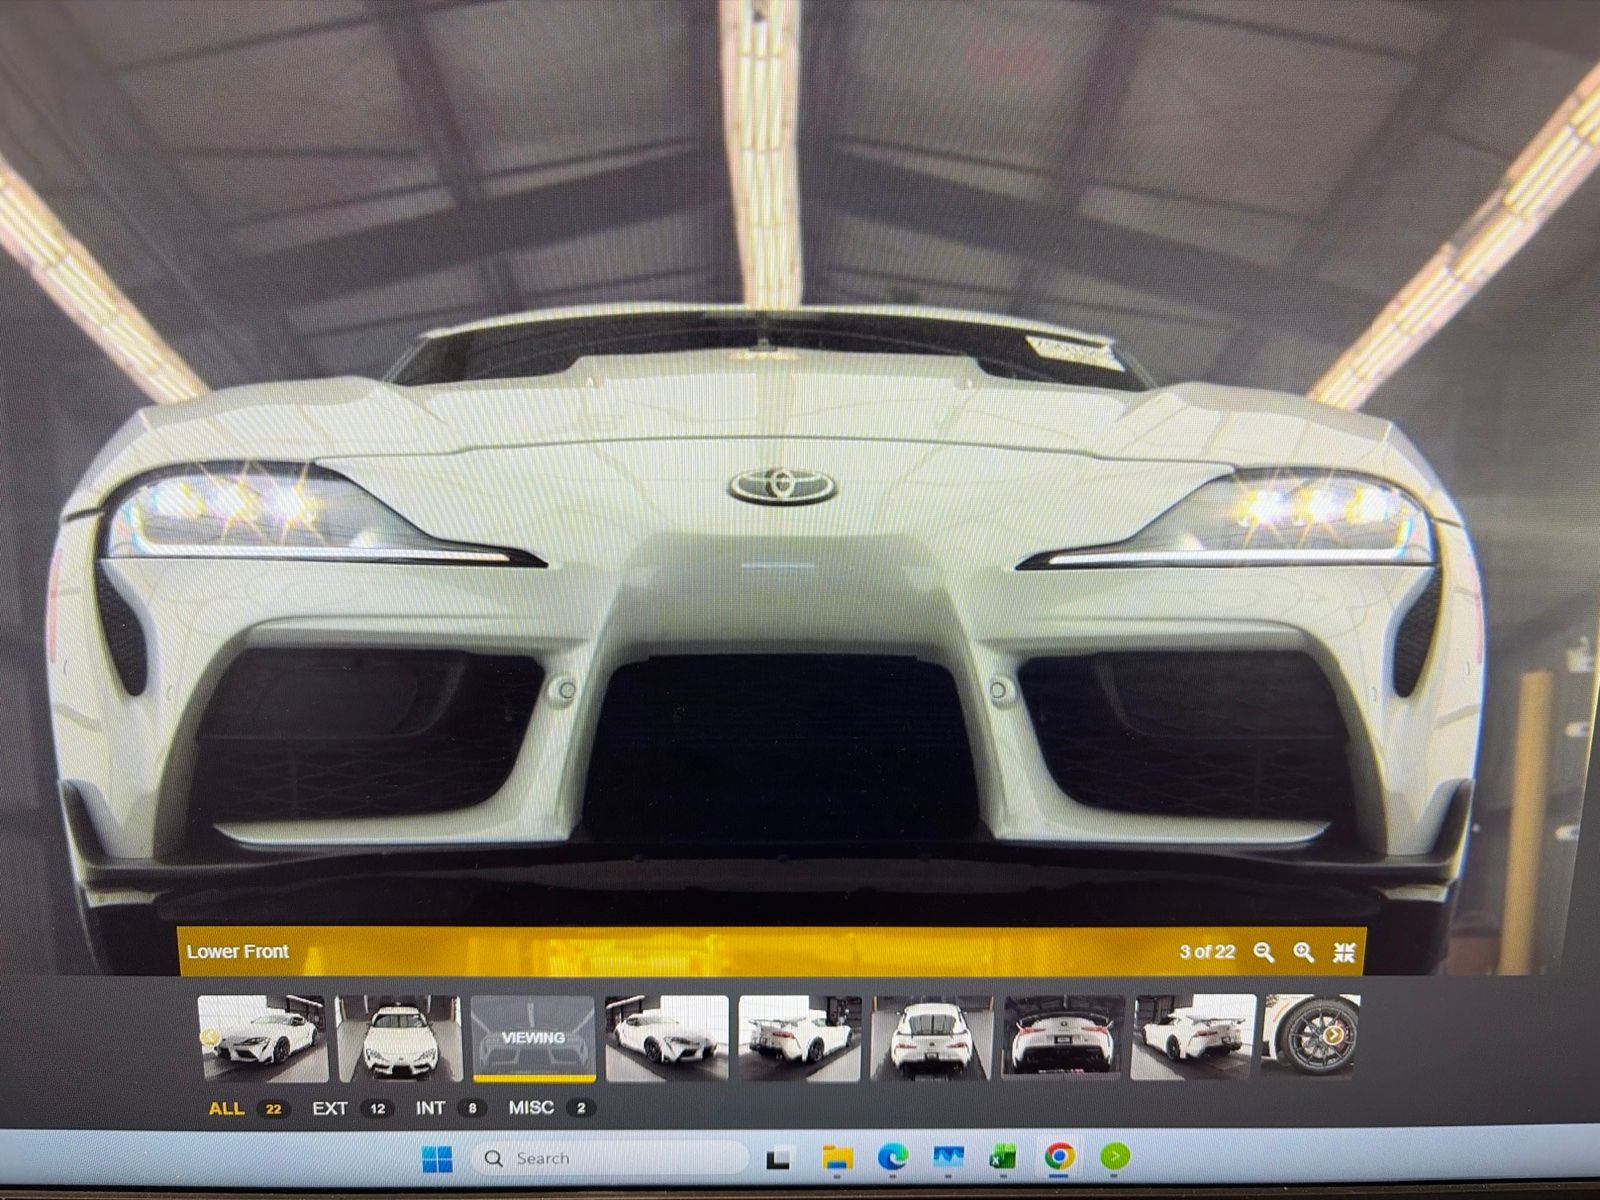Open the green arrow app in the taskbar
Screen dimensions: 1600x1200
point(1115,1157)
